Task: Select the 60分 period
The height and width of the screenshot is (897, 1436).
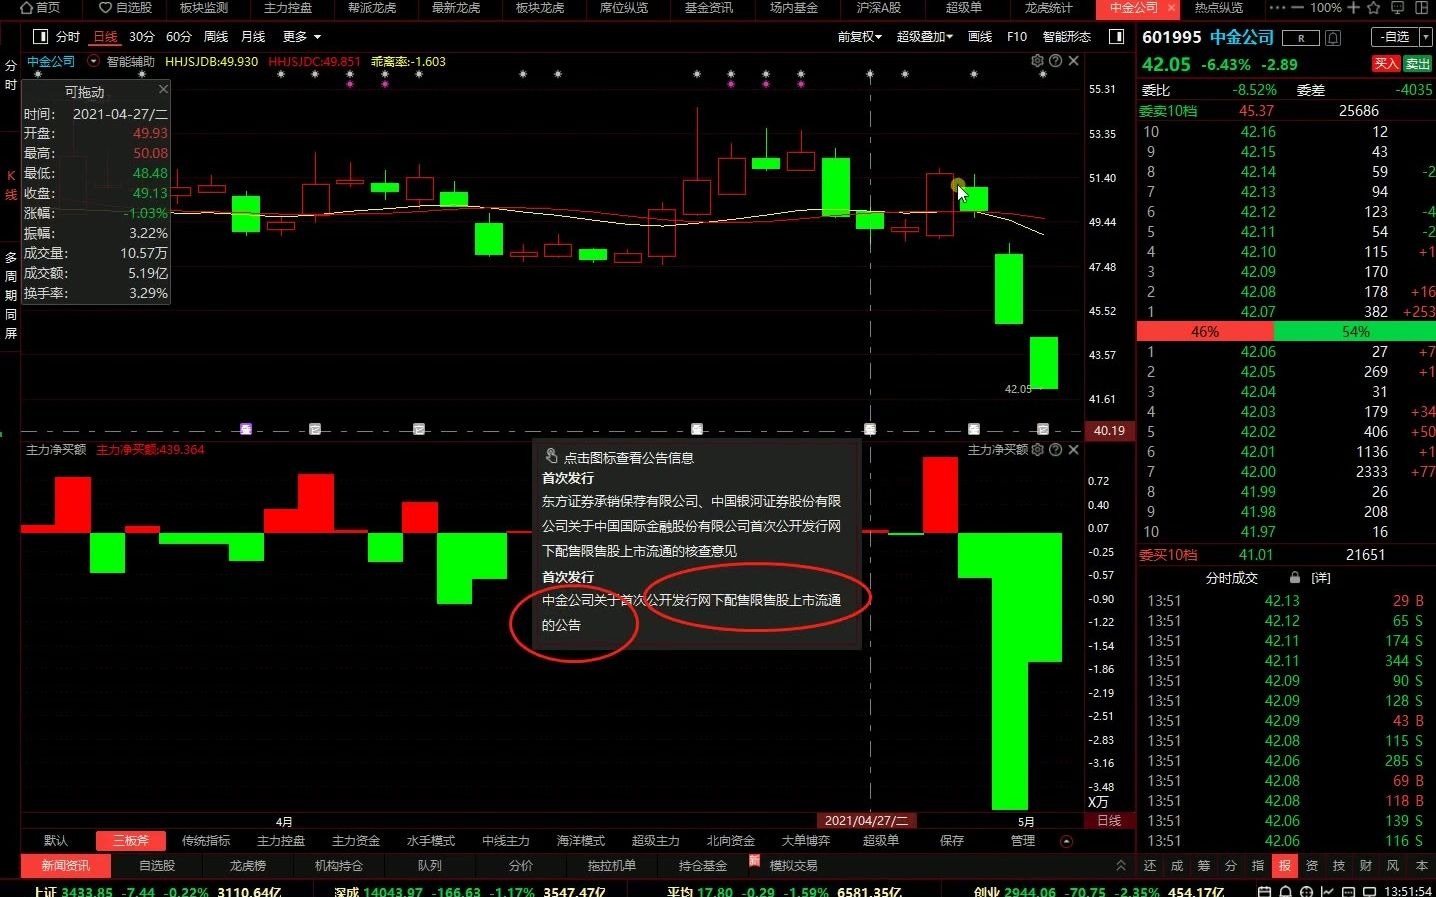Action: coord(179,37)
